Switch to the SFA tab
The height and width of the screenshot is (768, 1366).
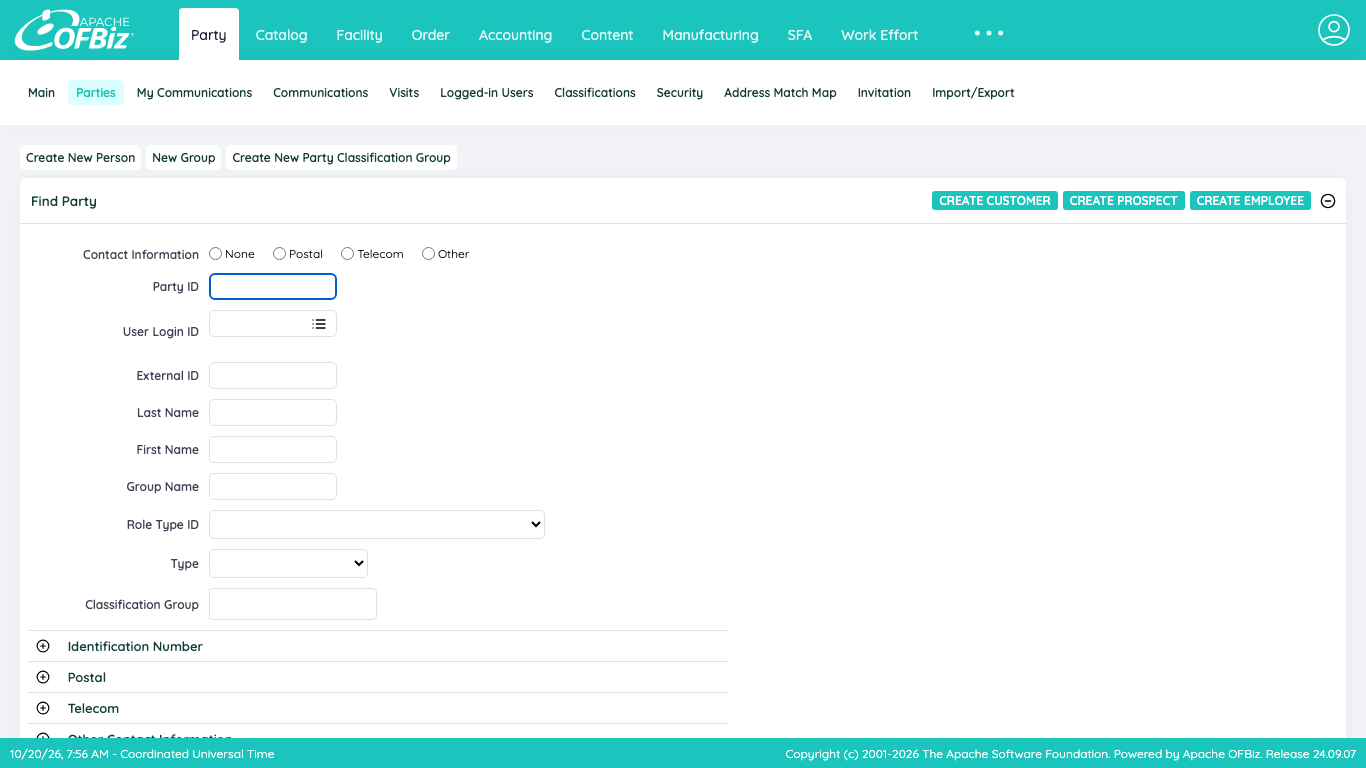[x=800, y=35]
